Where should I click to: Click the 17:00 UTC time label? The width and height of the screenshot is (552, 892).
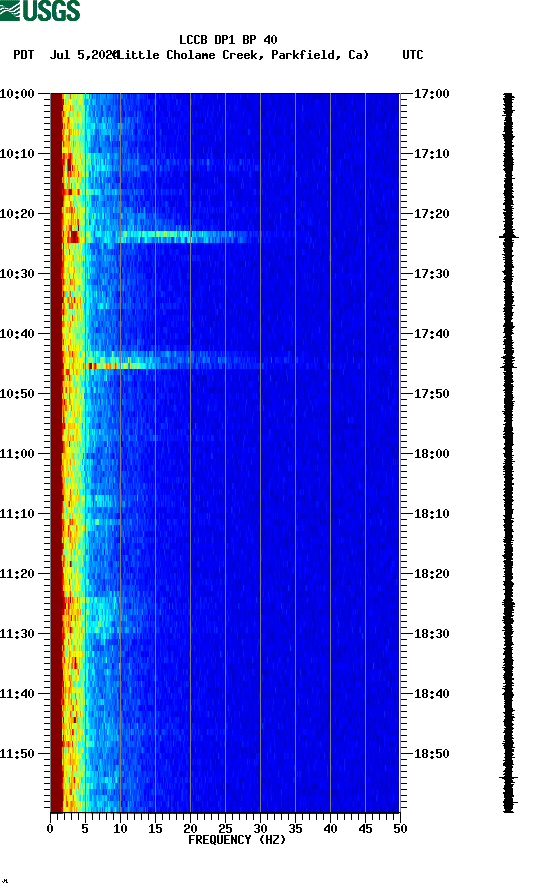pos(431,94)
